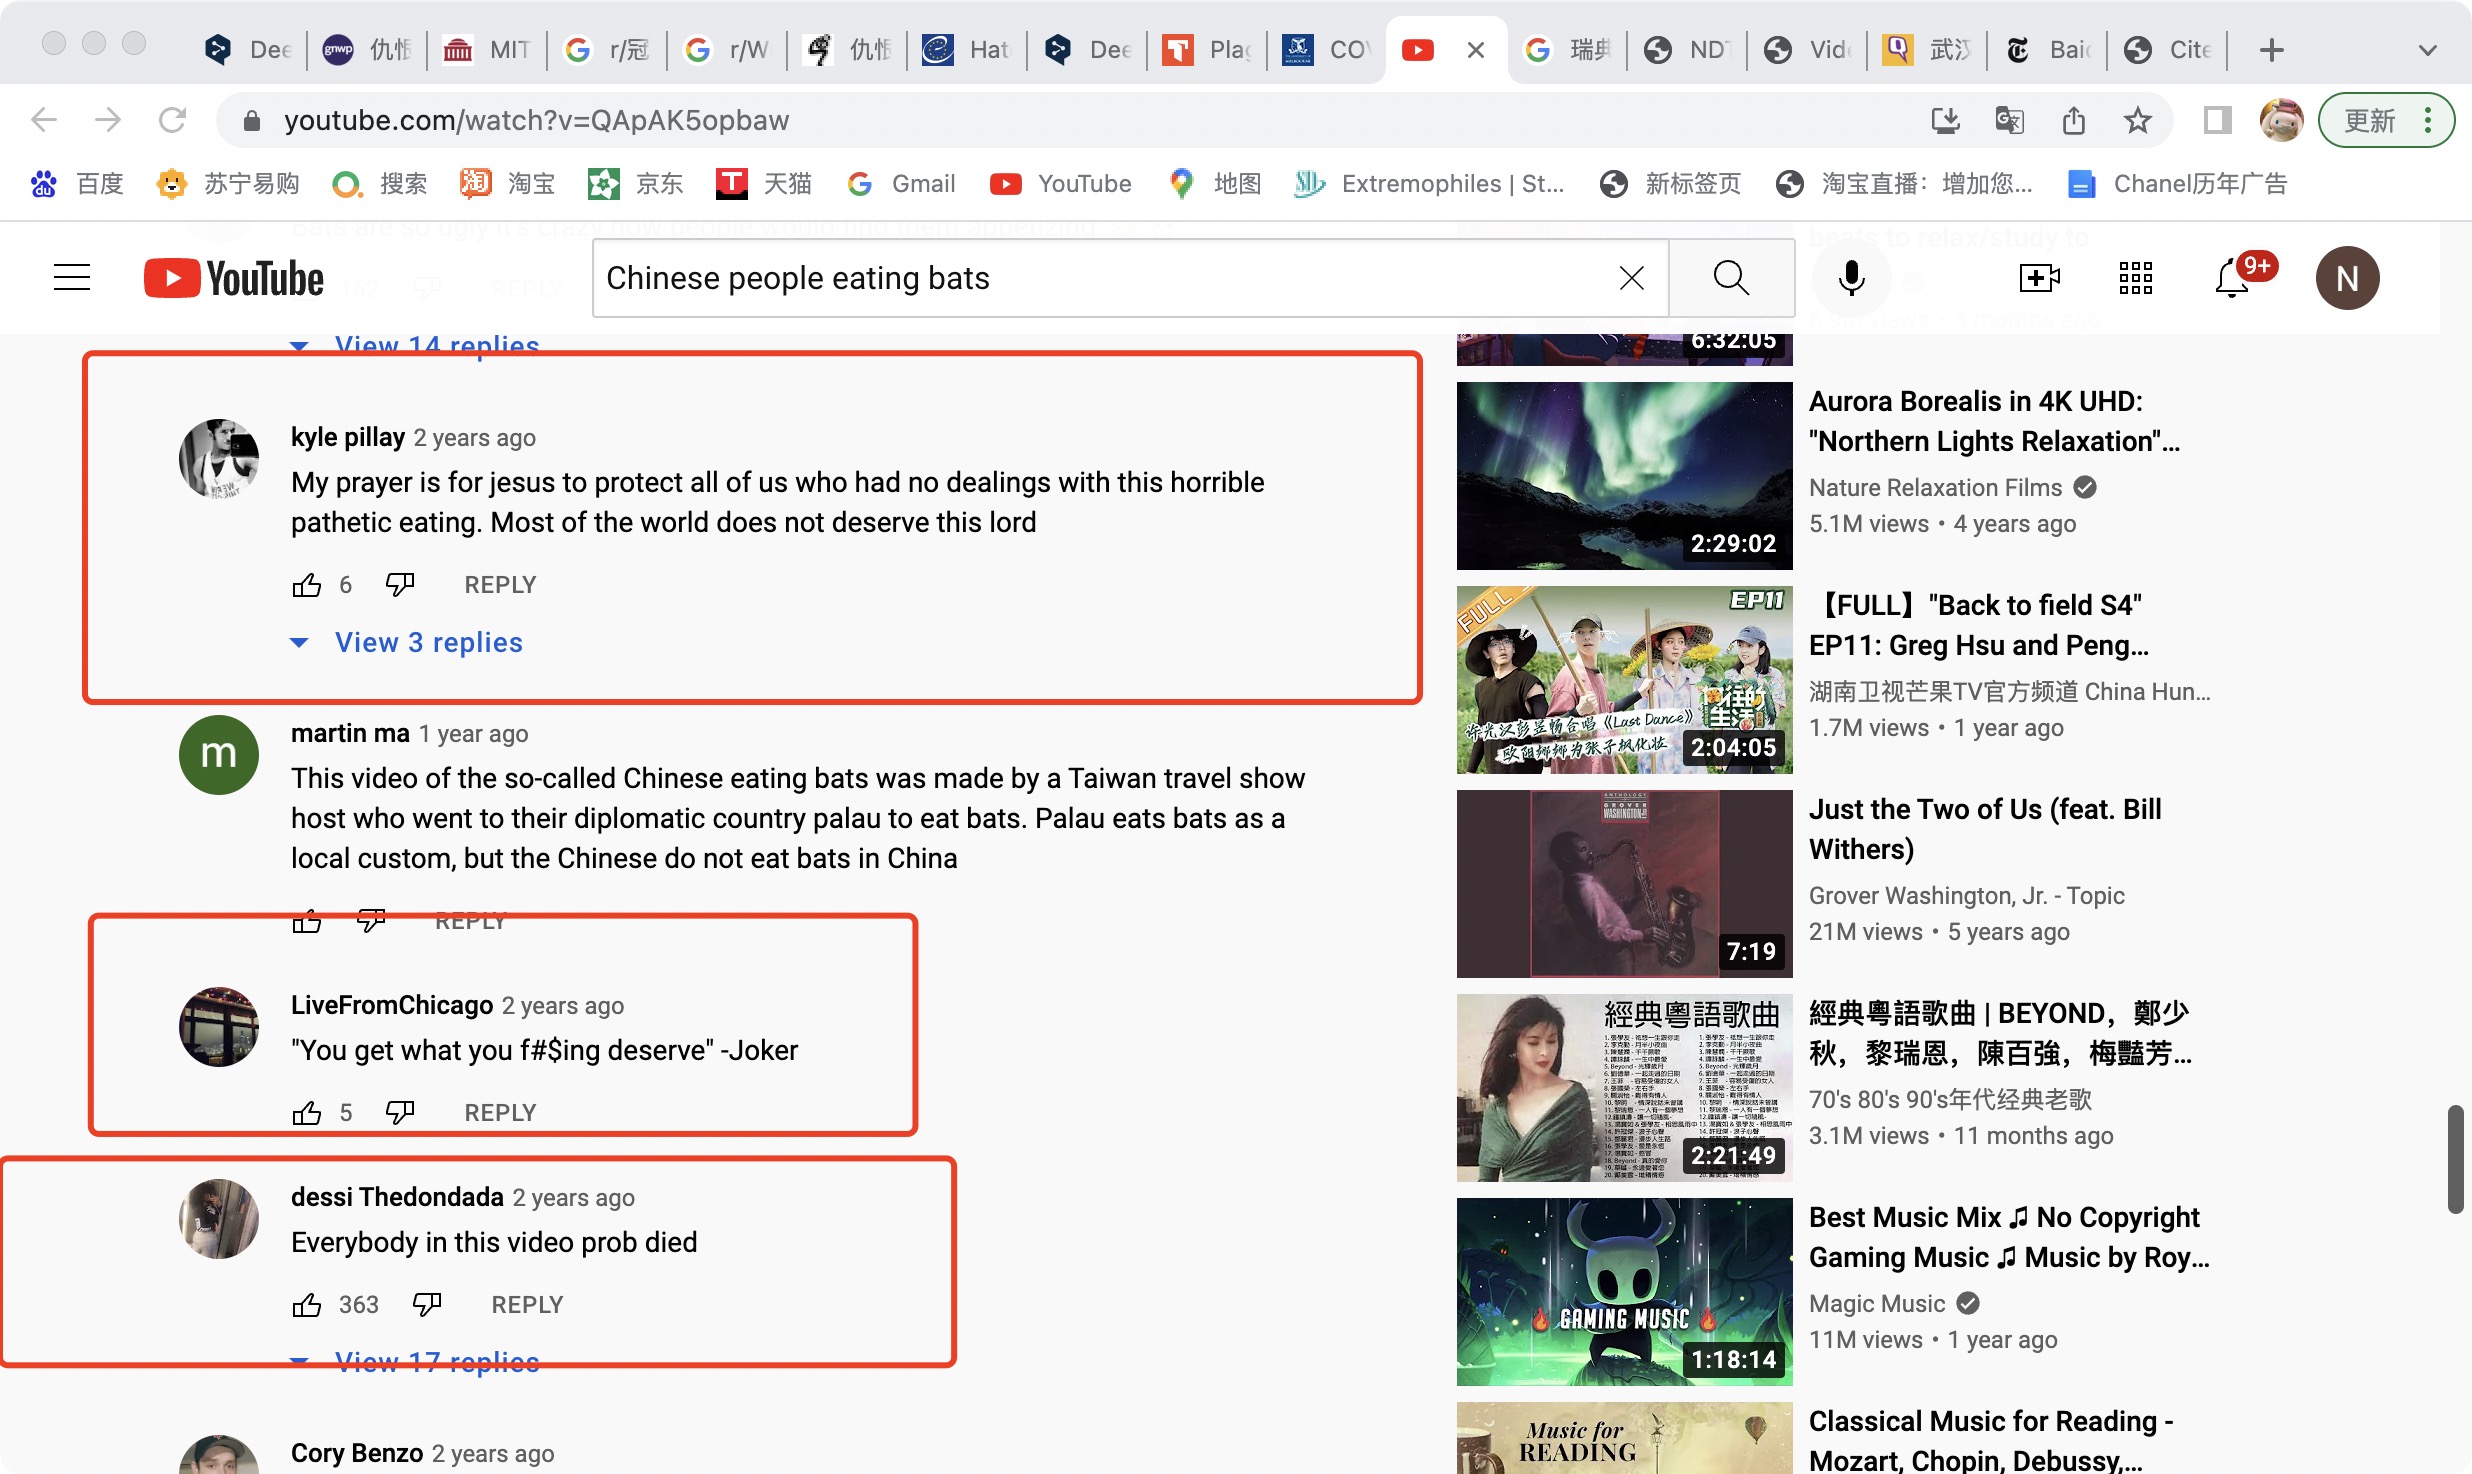Open the YouTube apps grid icon
2472x1474 pixels.
pos(2135,278)
